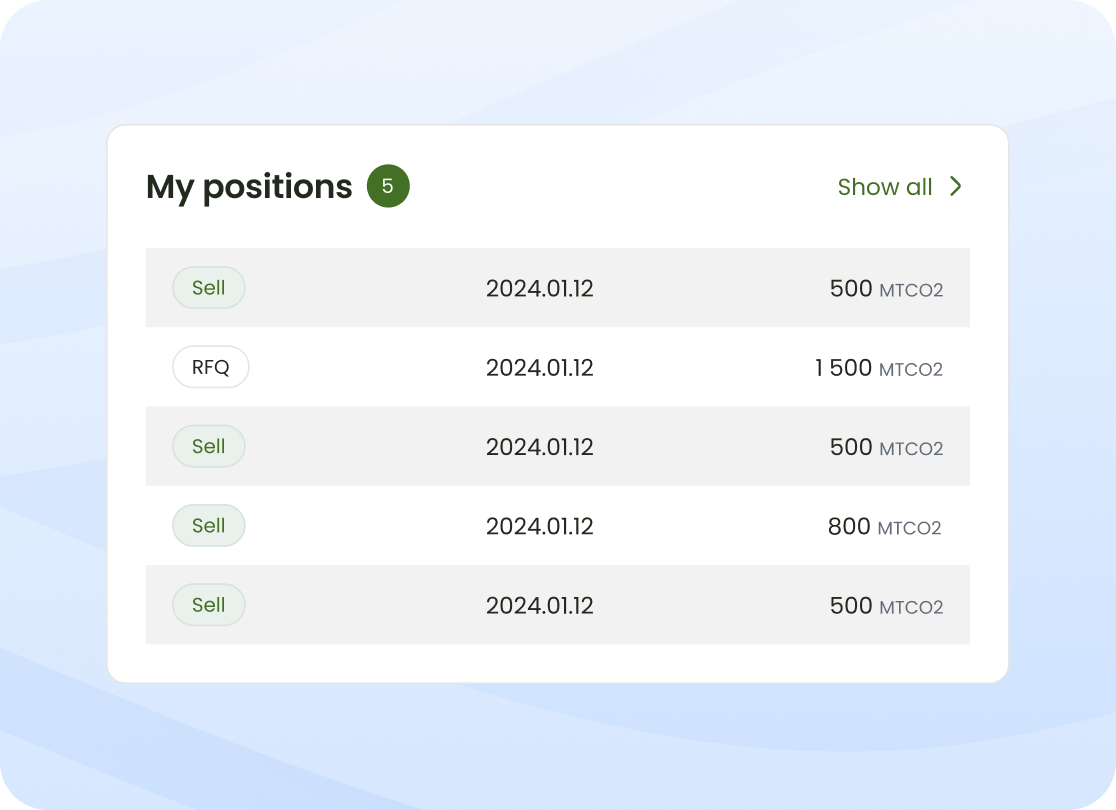Viewport: 1116px width, 810px height.
Task: Click the chevron arrow beside Show all
Action: [x=956, y=186]
